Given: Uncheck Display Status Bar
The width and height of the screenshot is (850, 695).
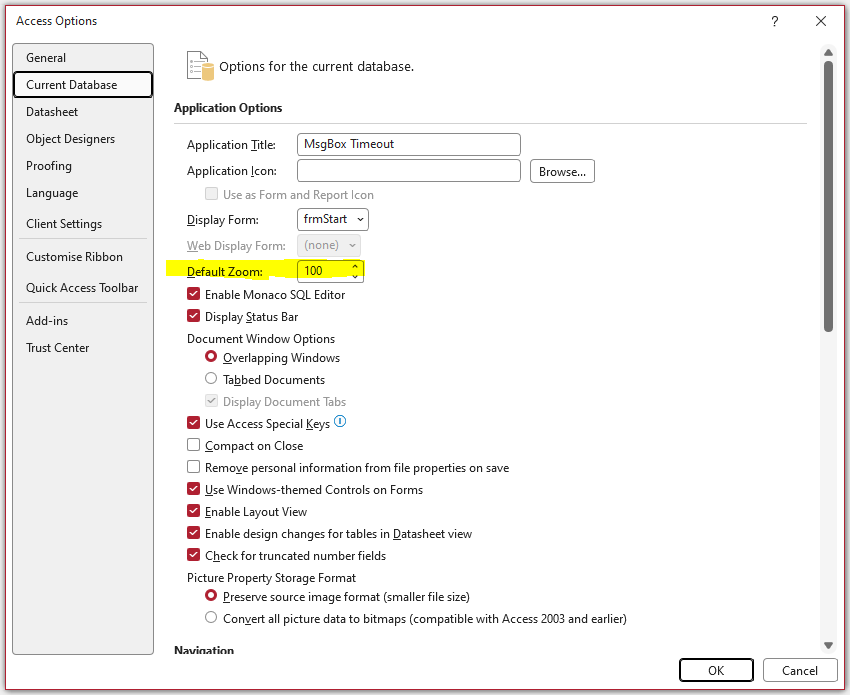Looking at the screenshot, I should 194,317.
